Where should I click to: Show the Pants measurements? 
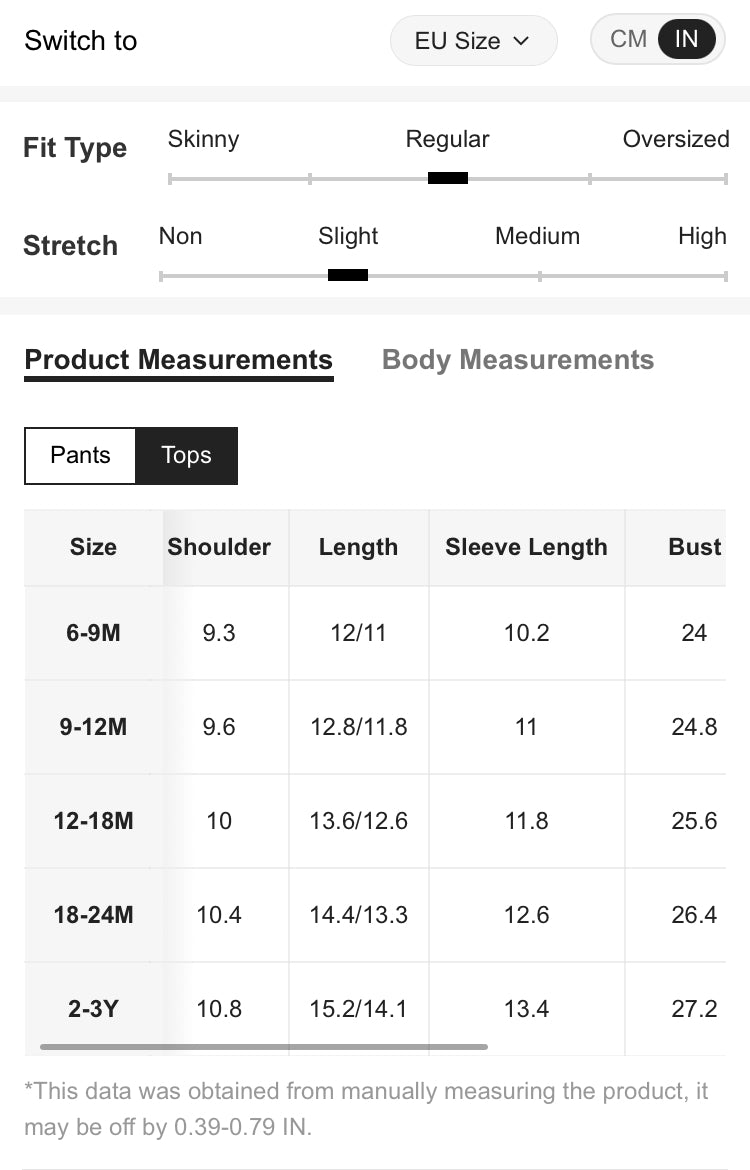click(80, 455)
